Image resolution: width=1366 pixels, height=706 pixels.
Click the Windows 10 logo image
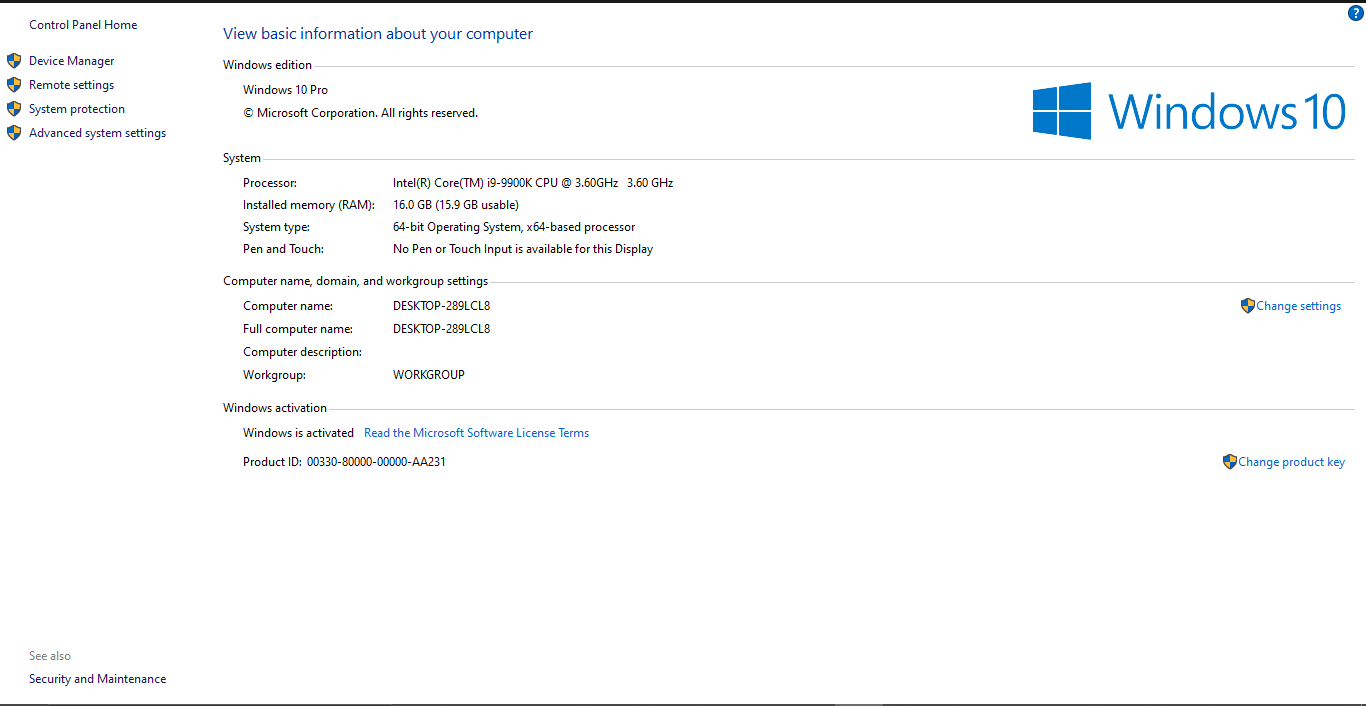(1189, 110)
